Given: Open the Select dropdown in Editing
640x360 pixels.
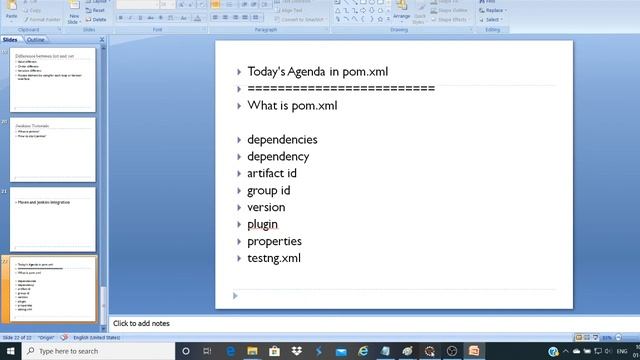Looking at the screenshot, I should click(x=491, y=19).
